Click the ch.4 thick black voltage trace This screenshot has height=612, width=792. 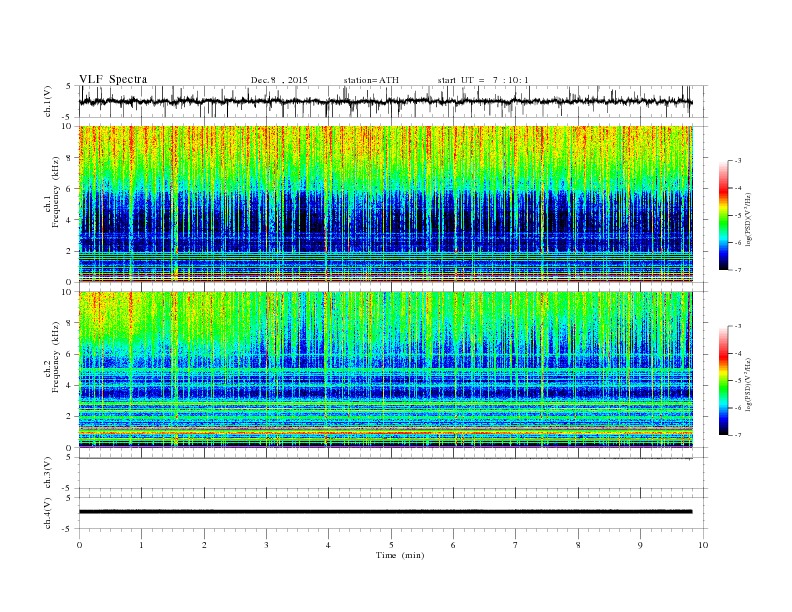(385, 512)
